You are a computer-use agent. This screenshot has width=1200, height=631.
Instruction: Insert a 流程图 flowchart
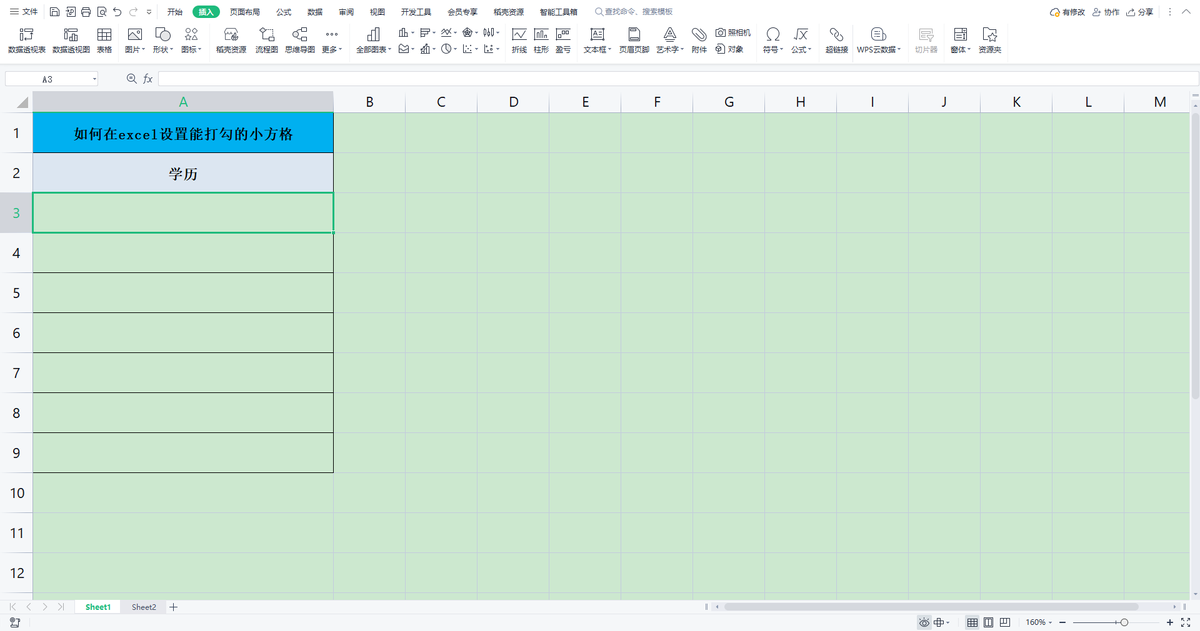(x=266, y=40)
